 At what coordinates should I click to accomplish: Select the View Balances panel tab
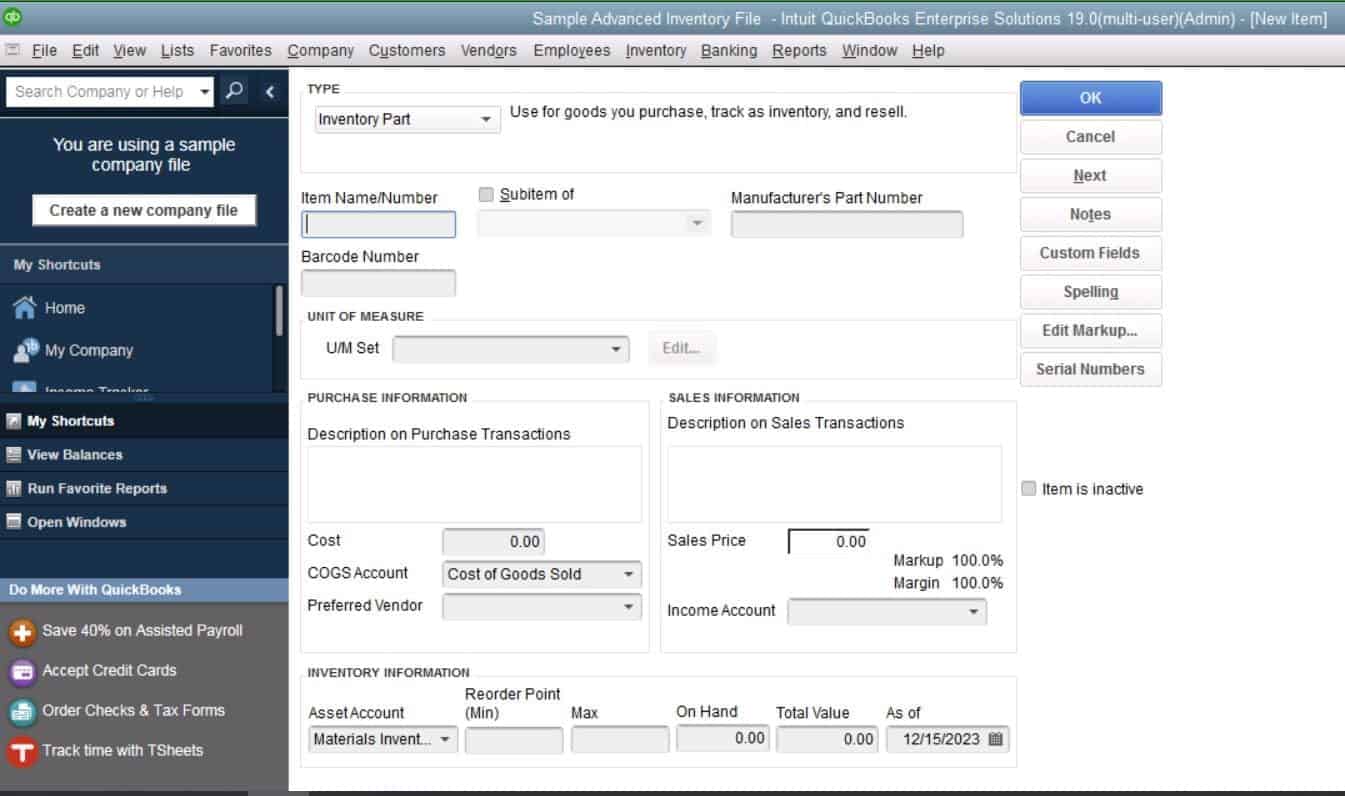tap(144, 455)
